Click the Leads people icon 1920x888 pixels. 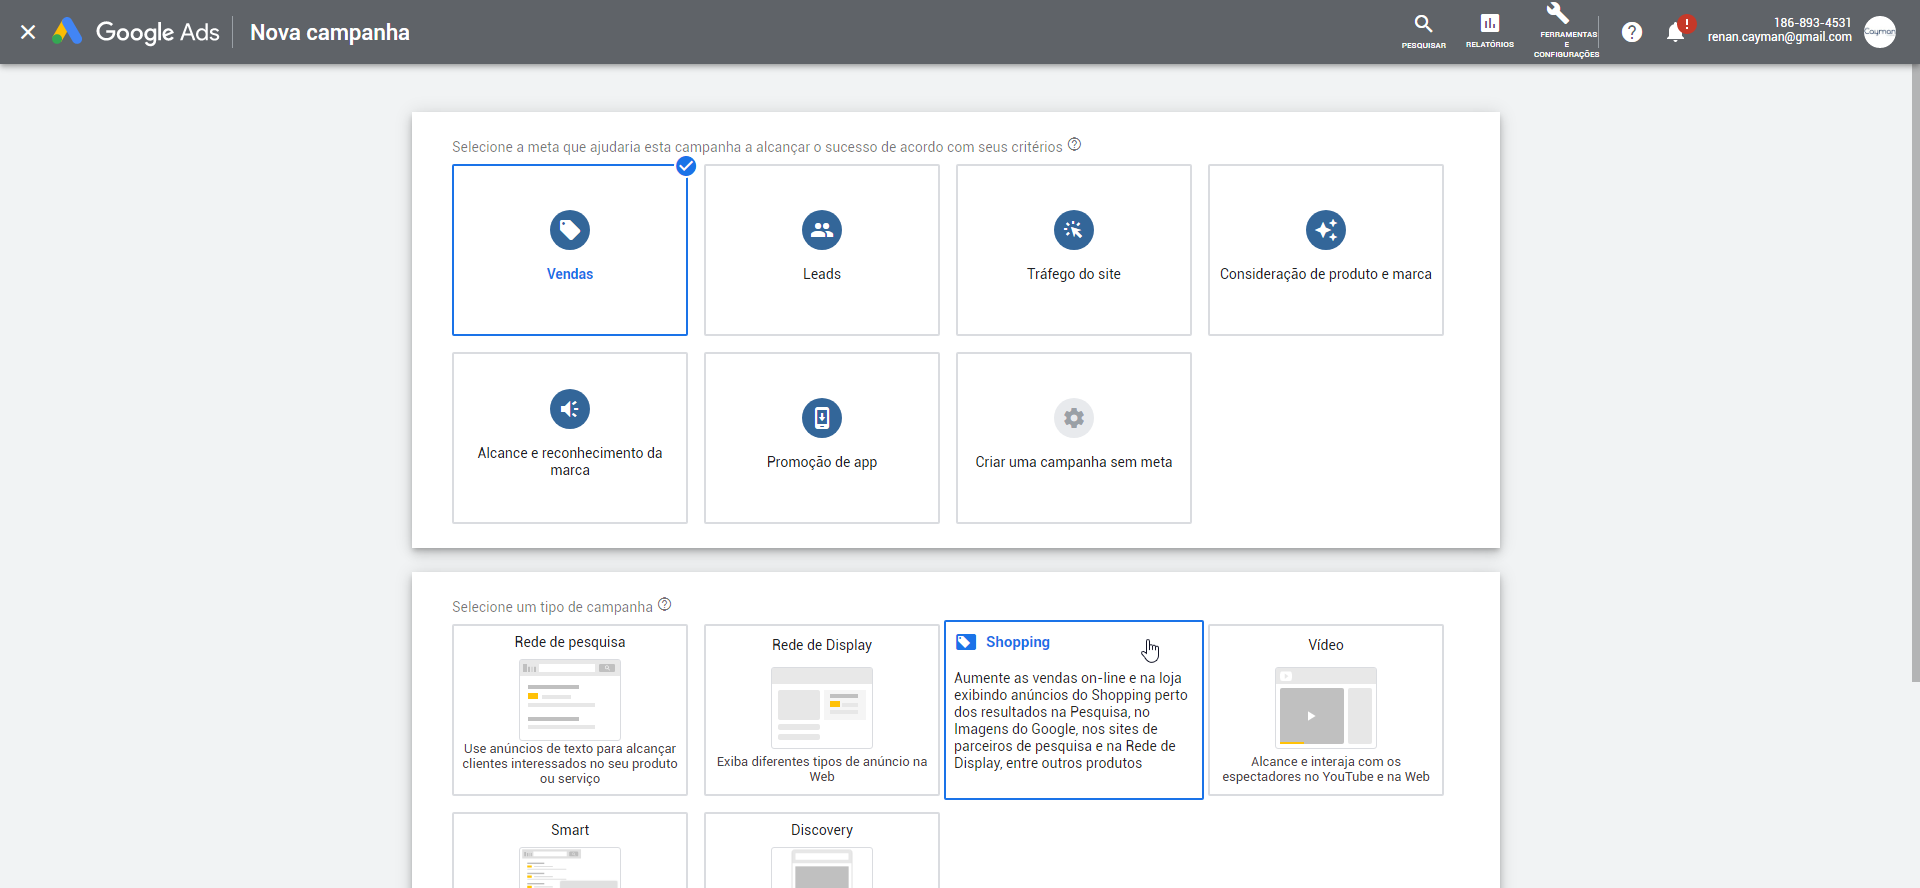point(822,230)
